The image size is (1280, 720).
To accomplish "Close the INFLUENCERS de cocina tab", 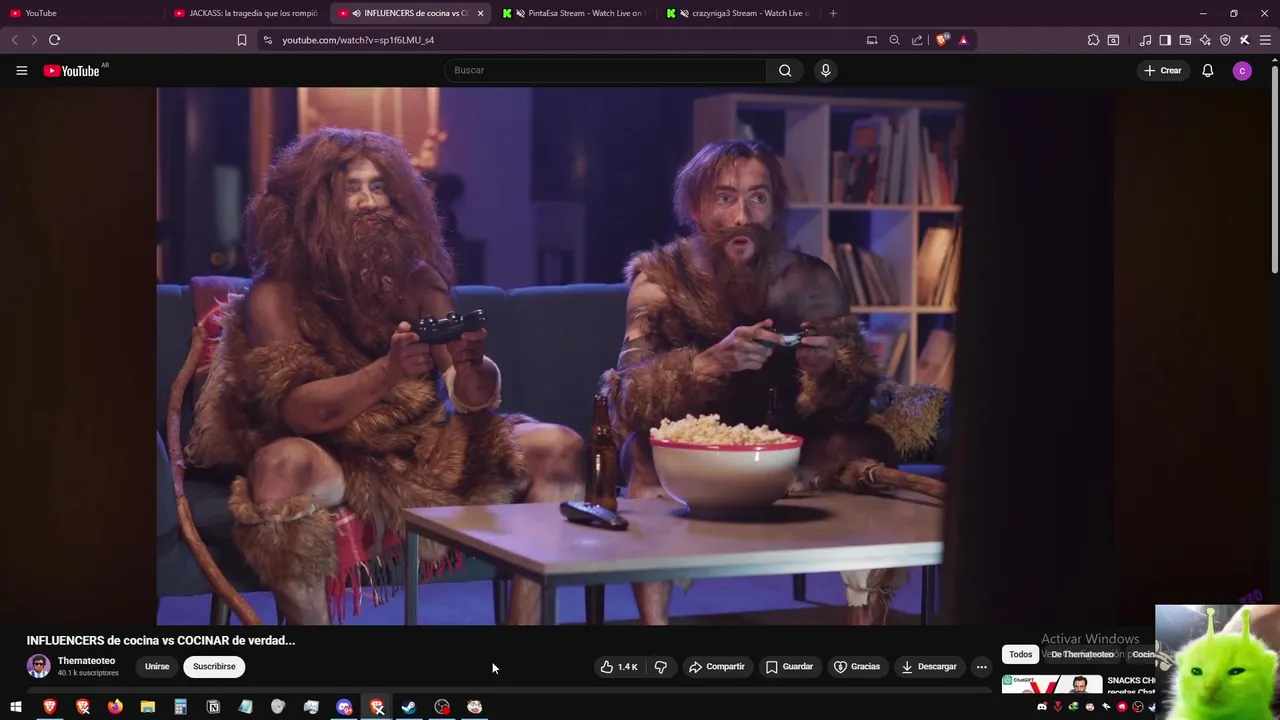I will coord(481,13).
